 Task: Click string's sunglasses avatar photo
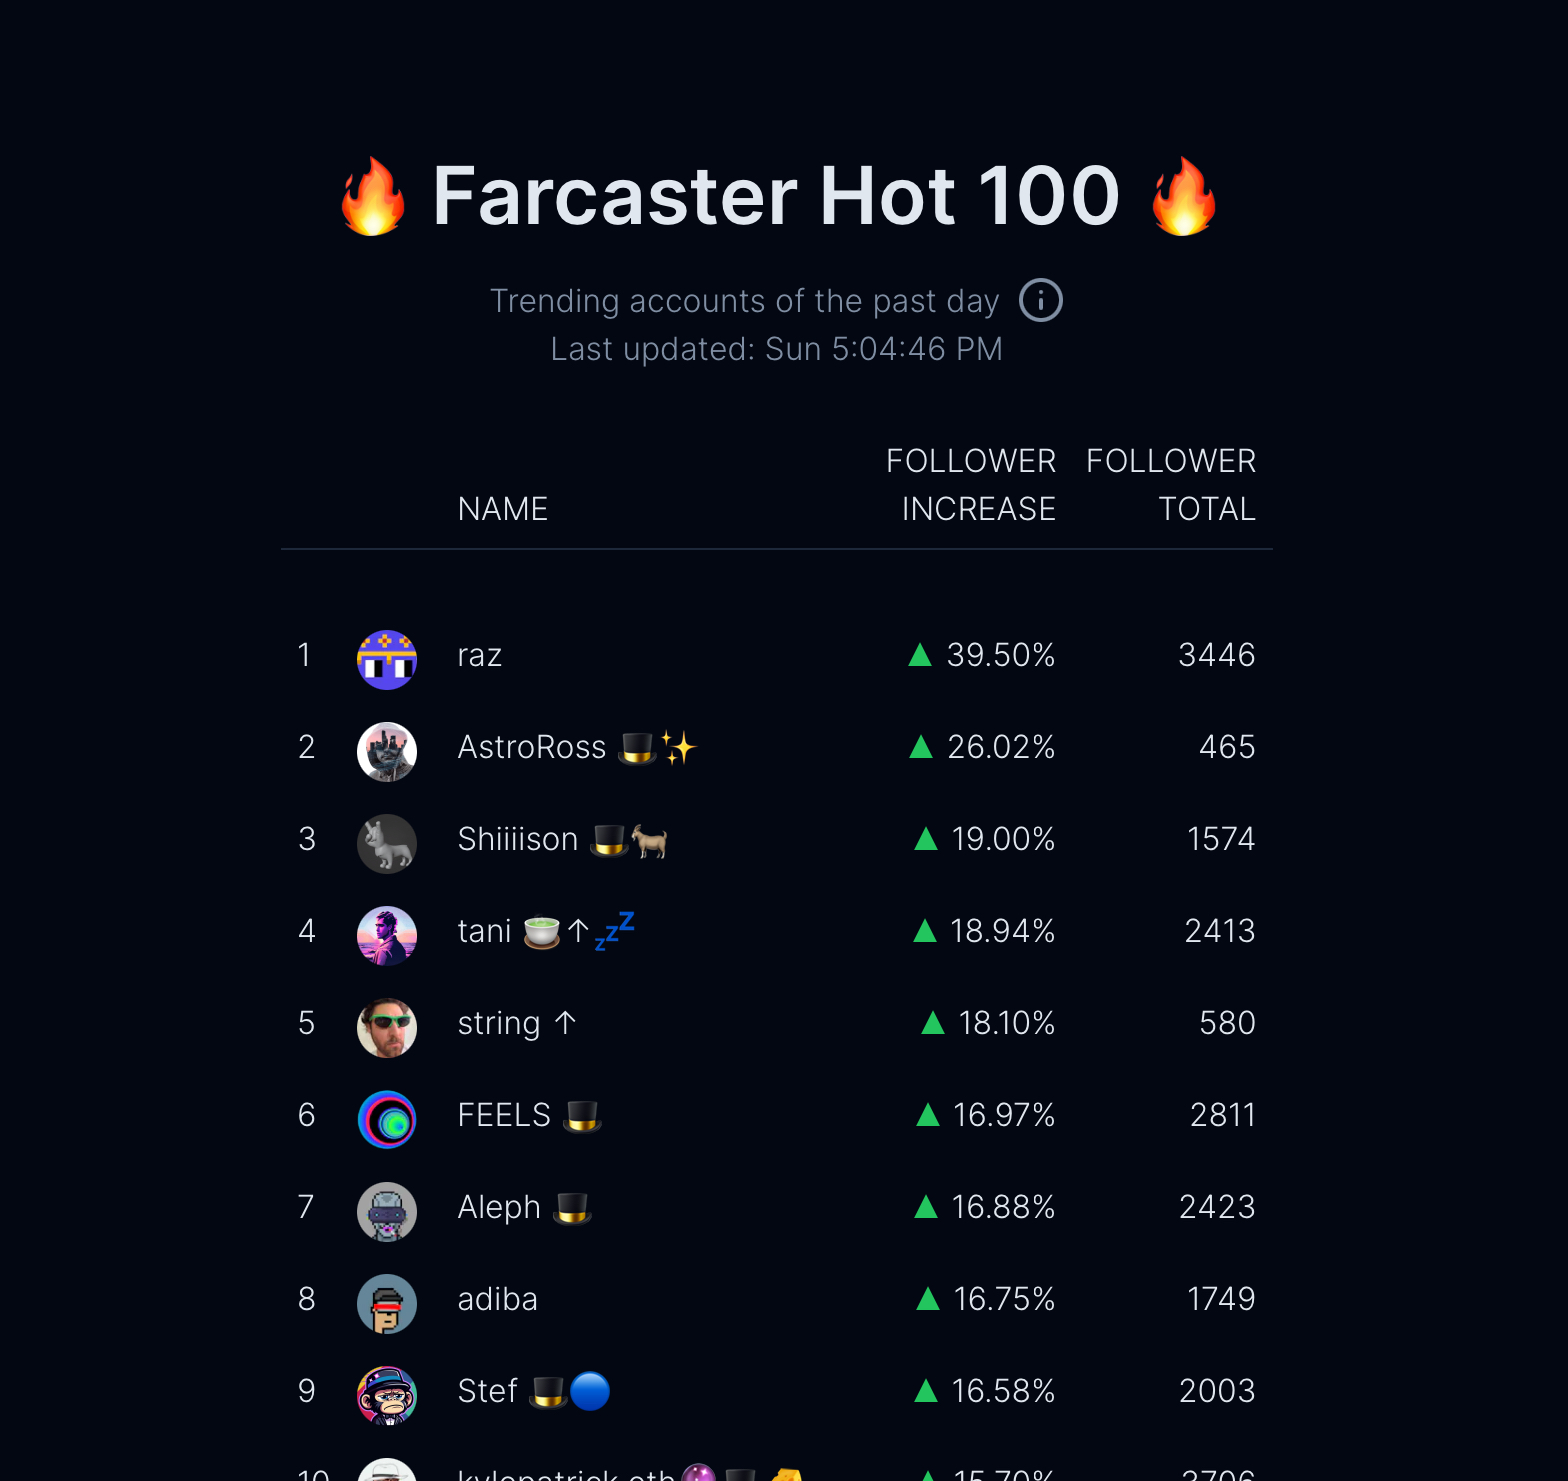pyautogui.click(x=387, y=1028)
